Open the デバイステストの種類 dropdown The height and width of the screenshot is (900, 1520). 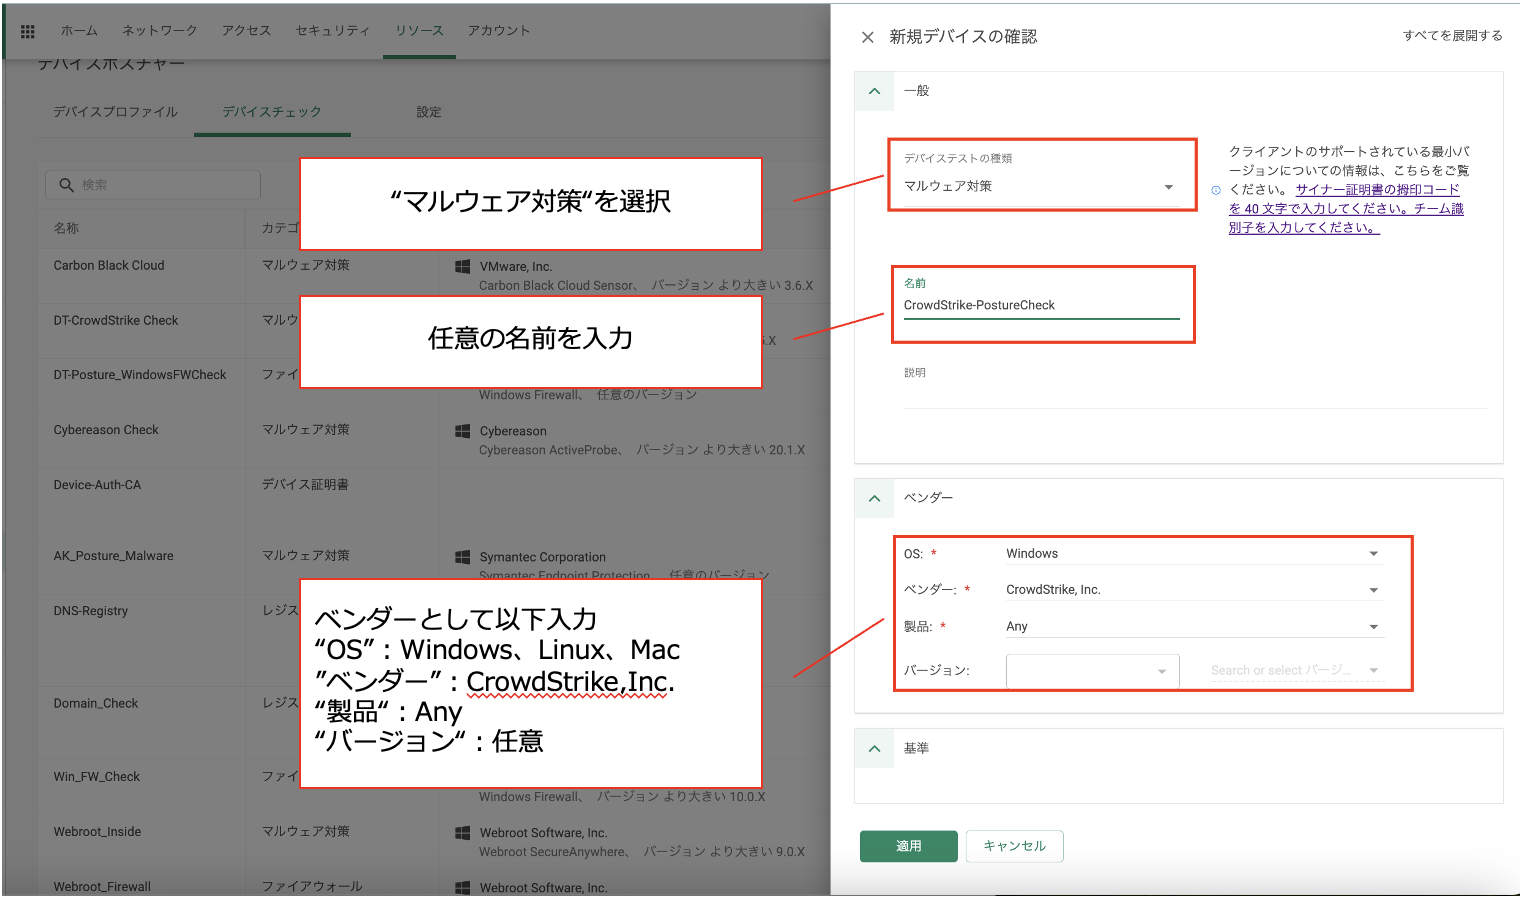tap(1041, 186)
